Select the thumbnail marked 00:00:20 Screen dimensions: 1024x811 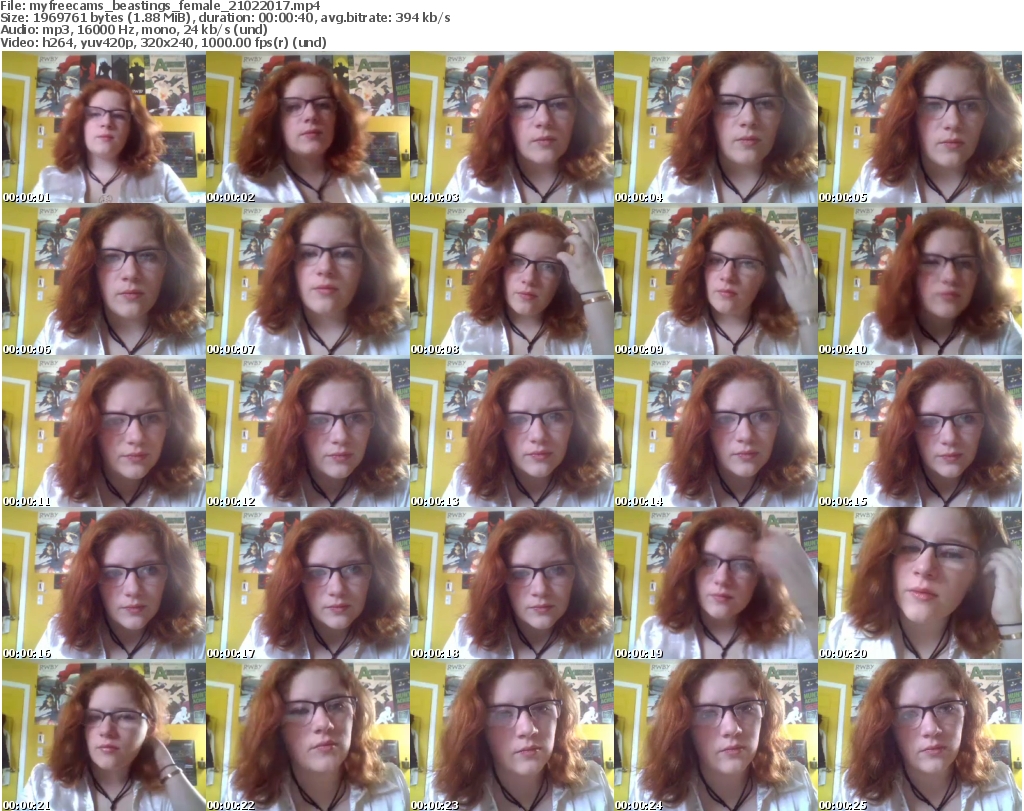pyautogui.click(x=920, y=584)
